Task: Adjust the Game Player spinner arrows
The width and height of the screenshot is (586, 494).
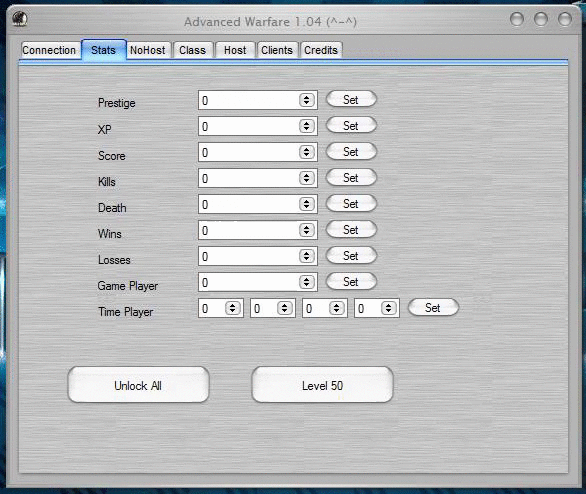Action: [306, 282]
